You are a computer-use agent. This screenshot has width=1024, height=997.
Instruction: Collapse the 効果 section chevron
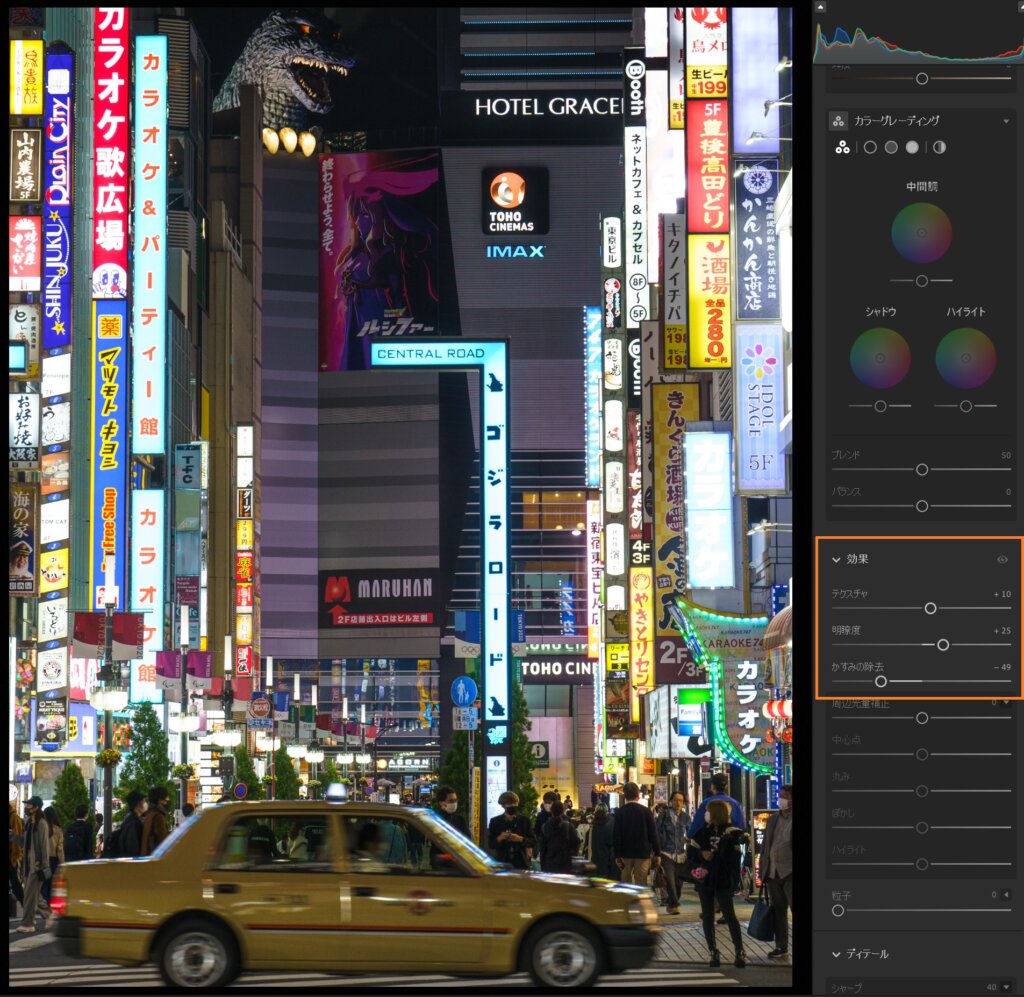click(x=836, y=560)
